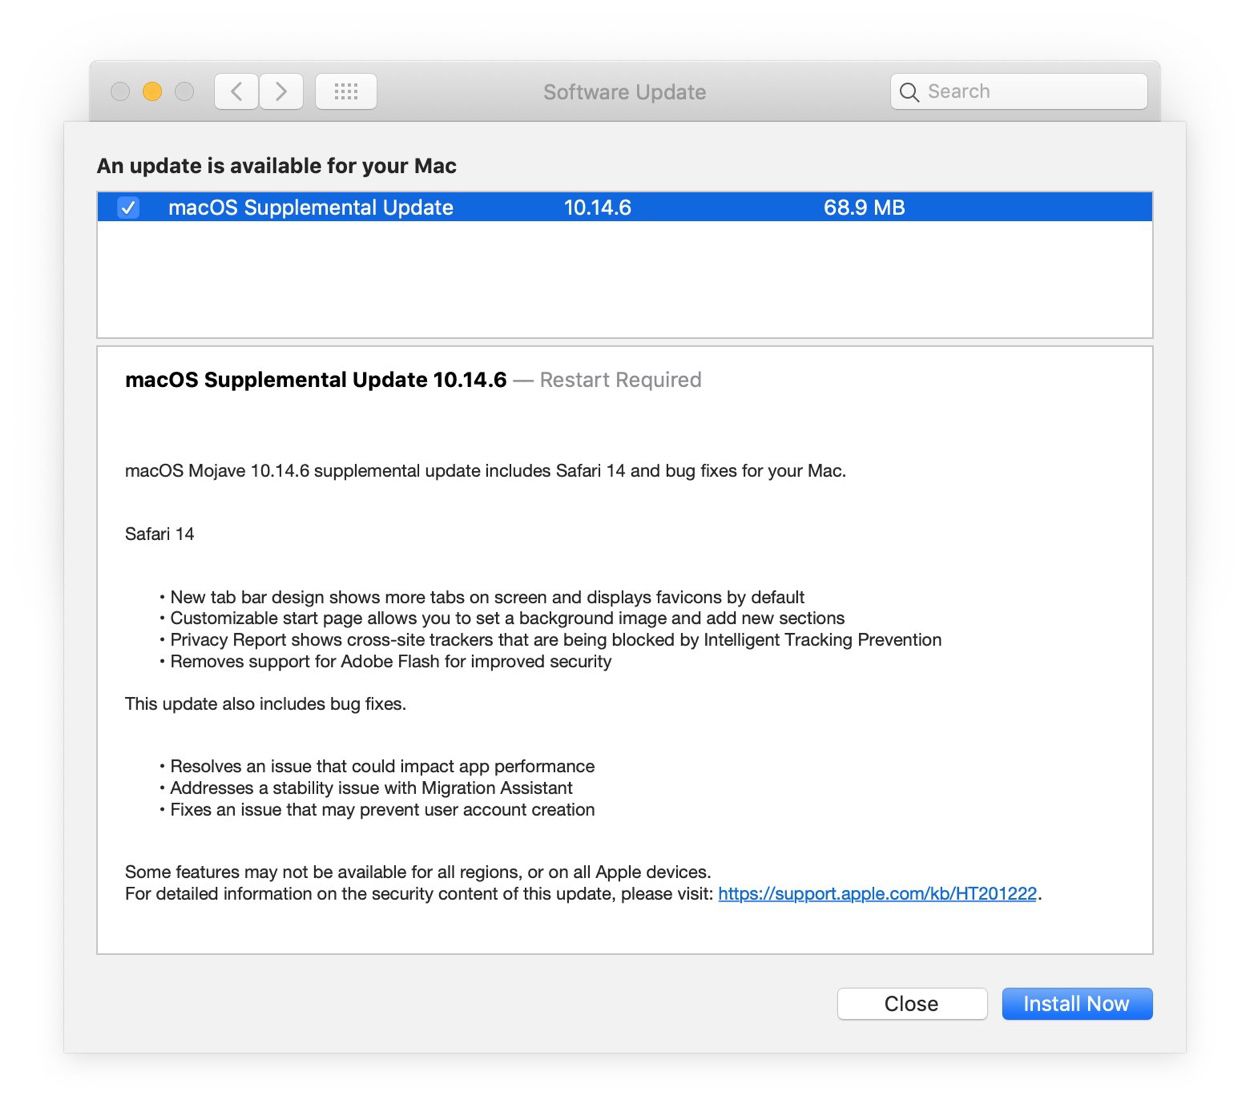The width and height of the screenshot is (1250, 1096).
Task: Open the support.apple.com/kb/HT201222 link
Action: pos(877,893)
